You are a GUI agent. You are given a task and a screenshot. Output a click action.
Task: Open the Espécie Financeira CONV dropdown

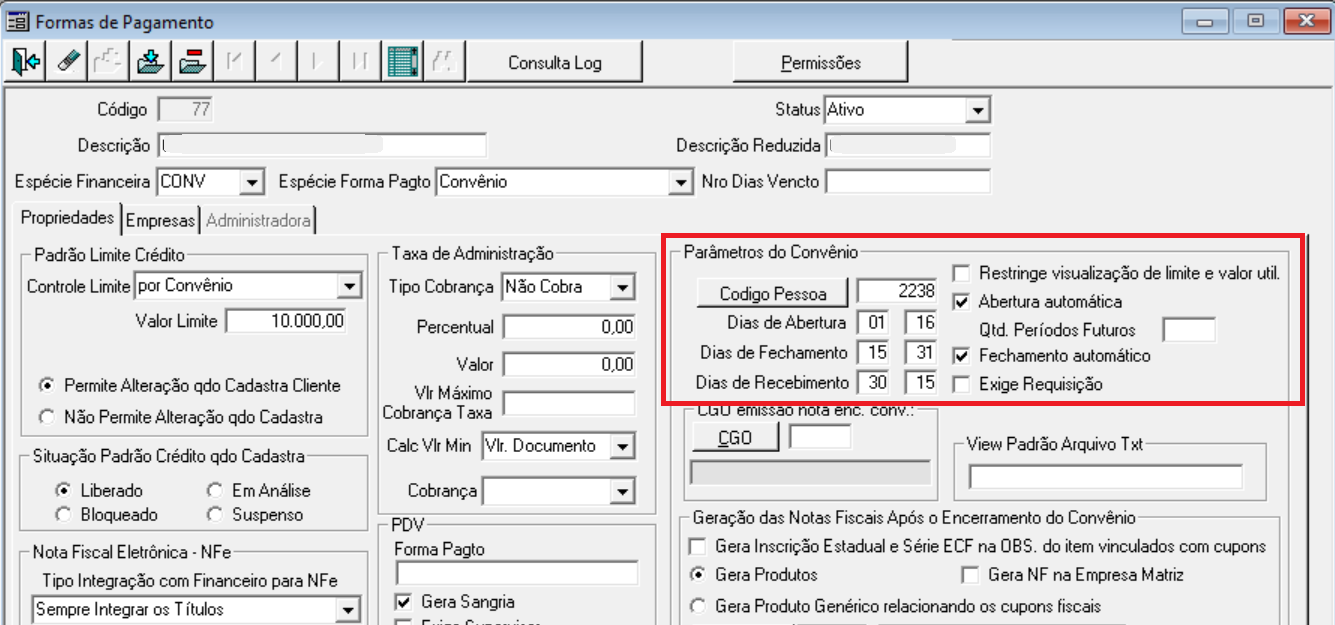click(x=251, y=182)
